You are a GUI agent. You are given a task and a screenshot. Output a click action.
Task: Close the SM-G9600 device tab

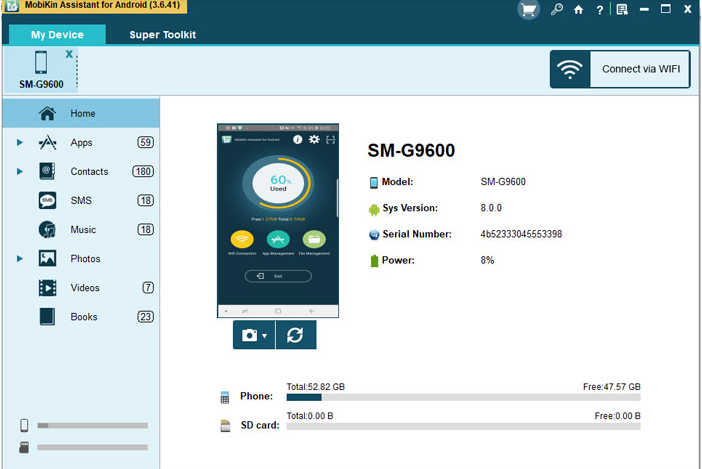(x=68, y=54)
